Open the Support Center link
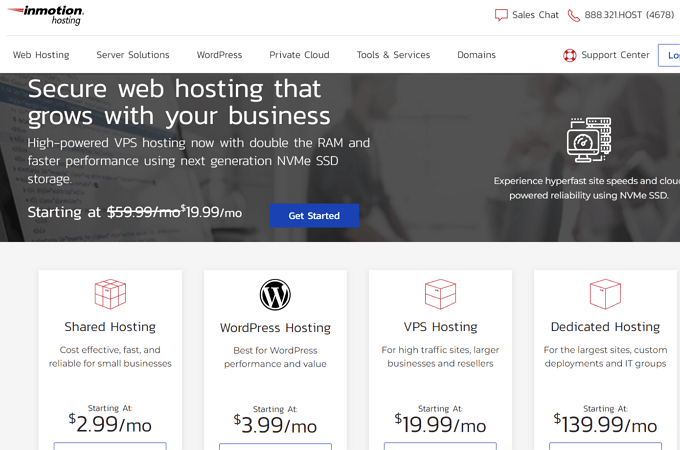The height and width of the screenshot is (450, 680). pos(615,55)
